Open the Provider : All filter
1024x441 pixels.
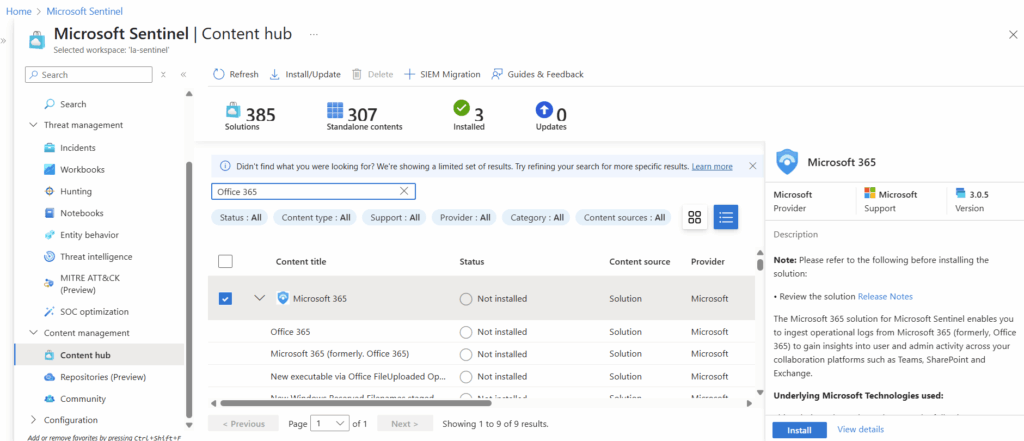point(465,218)
